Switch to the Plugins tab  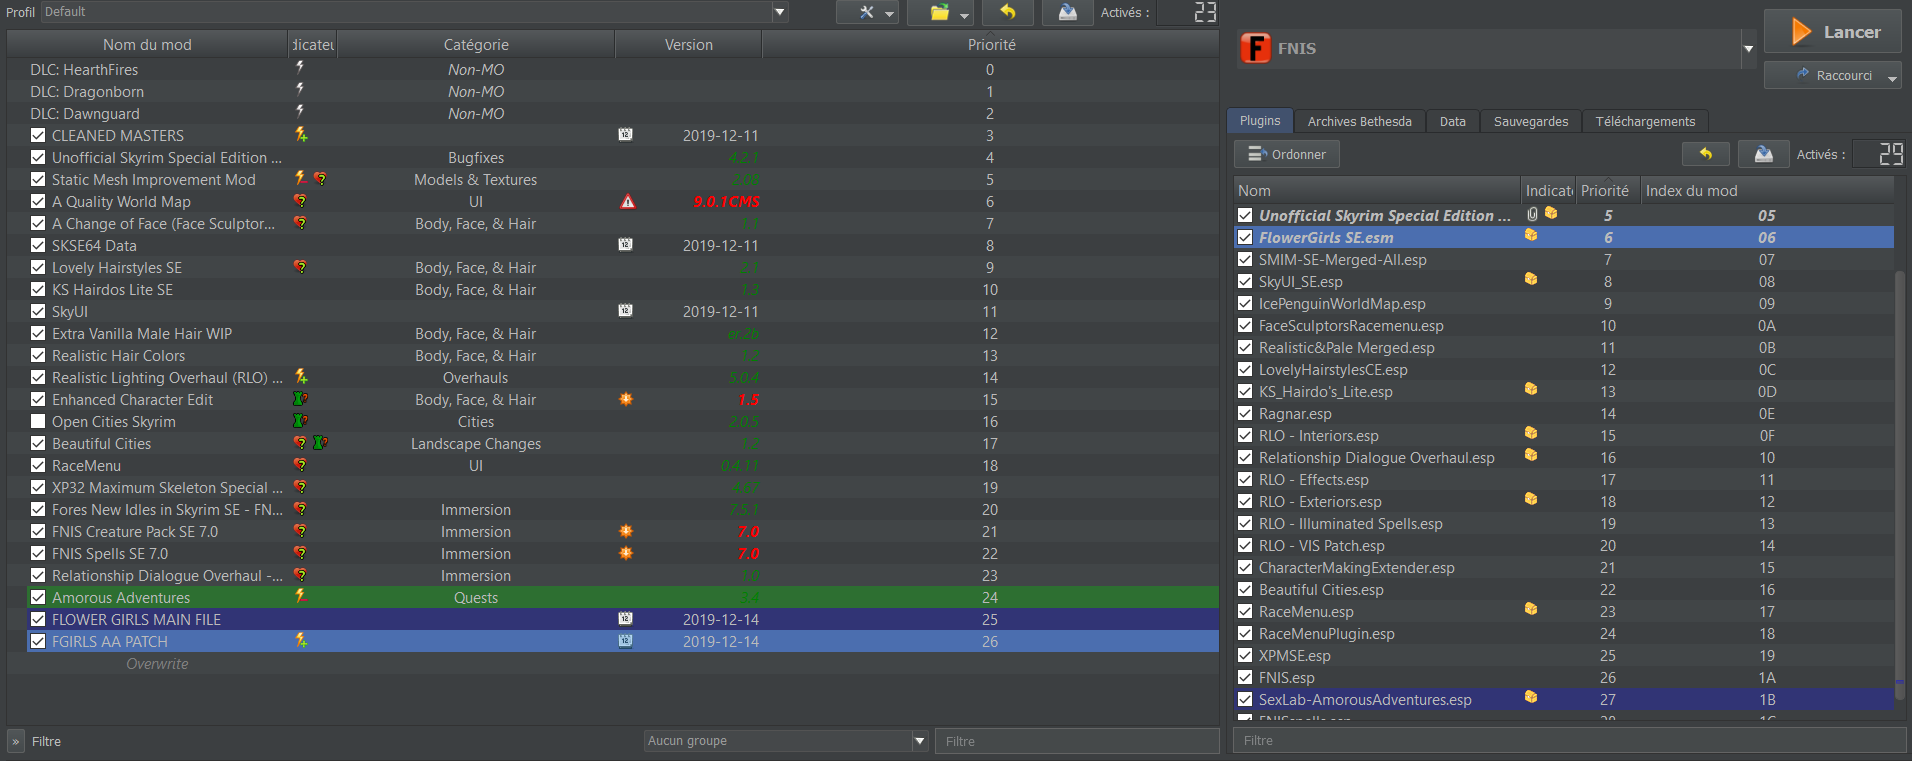(x=1260, y=121)
